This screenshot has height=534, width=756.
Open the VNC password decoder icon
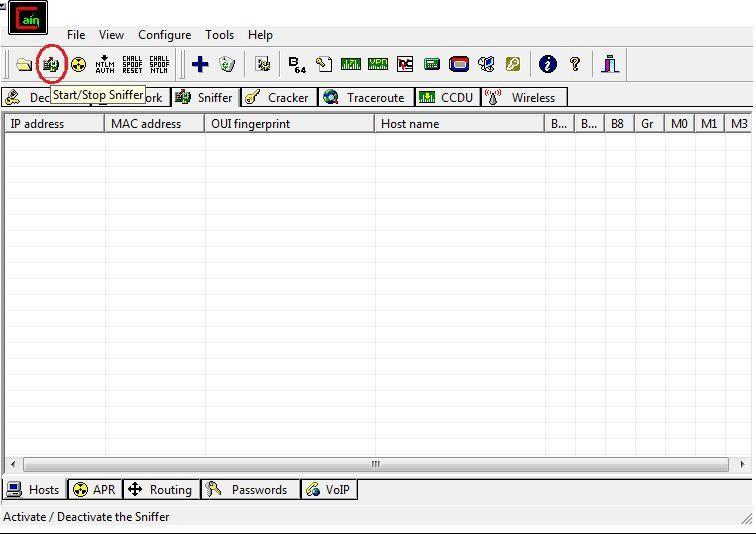405,64
